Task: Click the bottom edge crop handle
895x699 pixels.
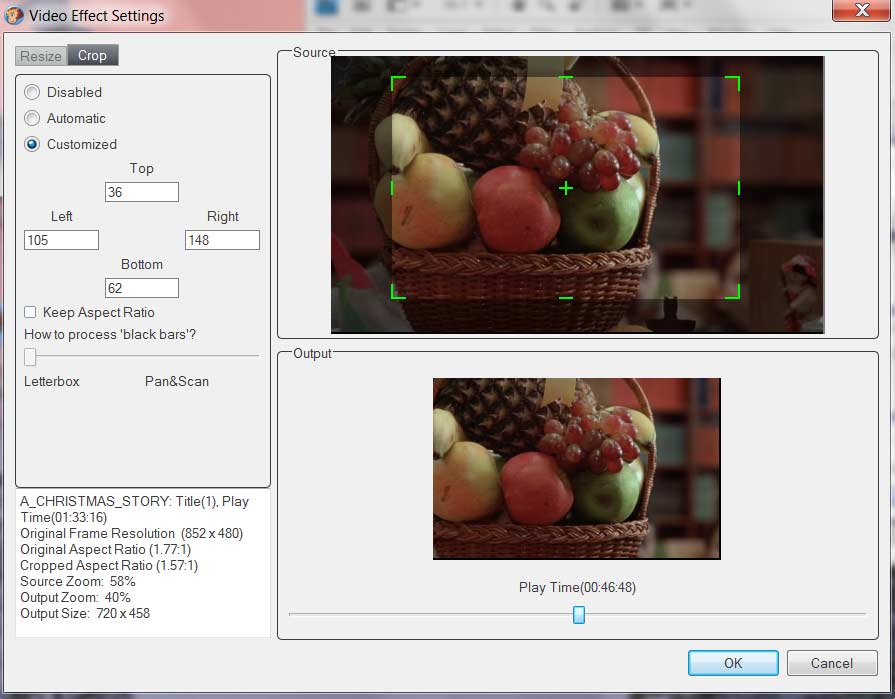Action: click(x=566, y=298)
